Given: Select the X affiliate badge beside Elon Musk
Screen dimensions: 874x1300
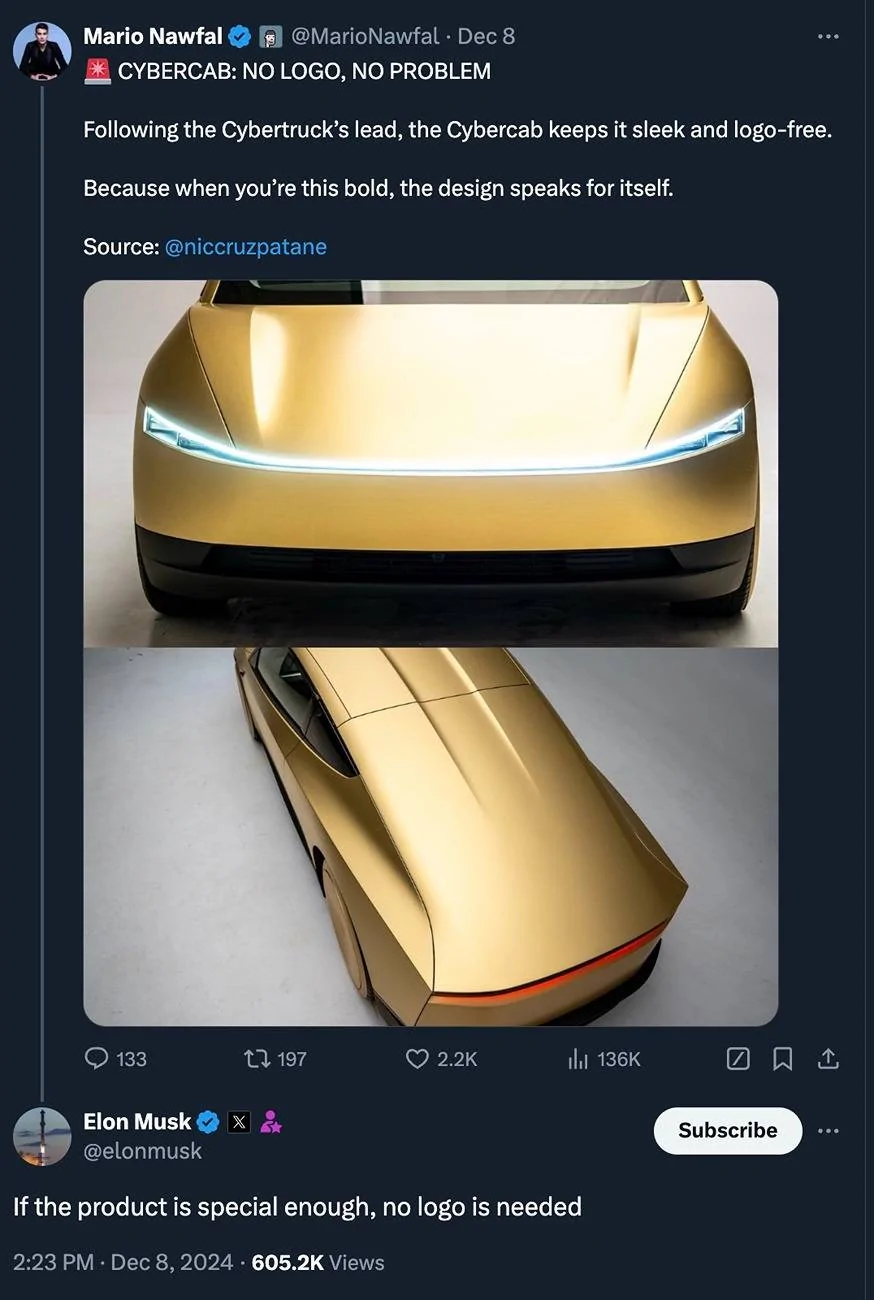Looking at the screenshot, I should pos(237,1121).
